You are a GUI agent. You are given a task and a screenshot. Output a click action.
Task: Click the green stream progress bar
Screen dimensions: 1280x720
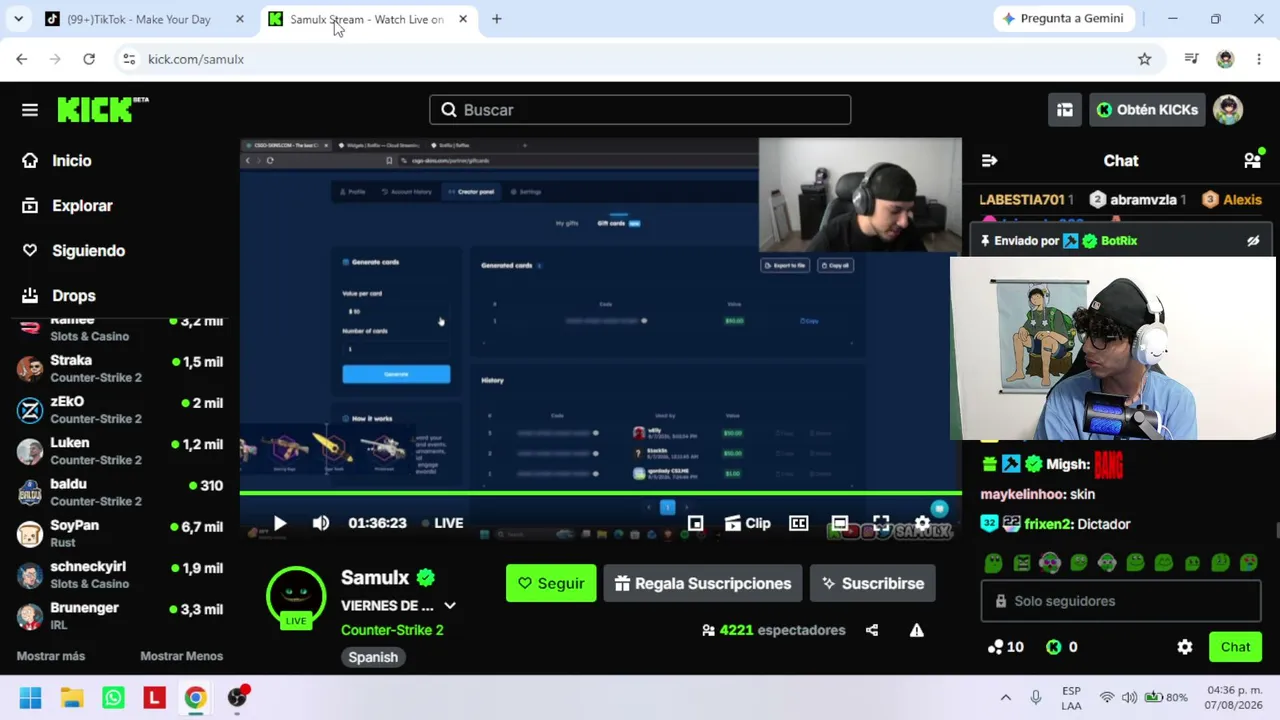click(600, 492)
